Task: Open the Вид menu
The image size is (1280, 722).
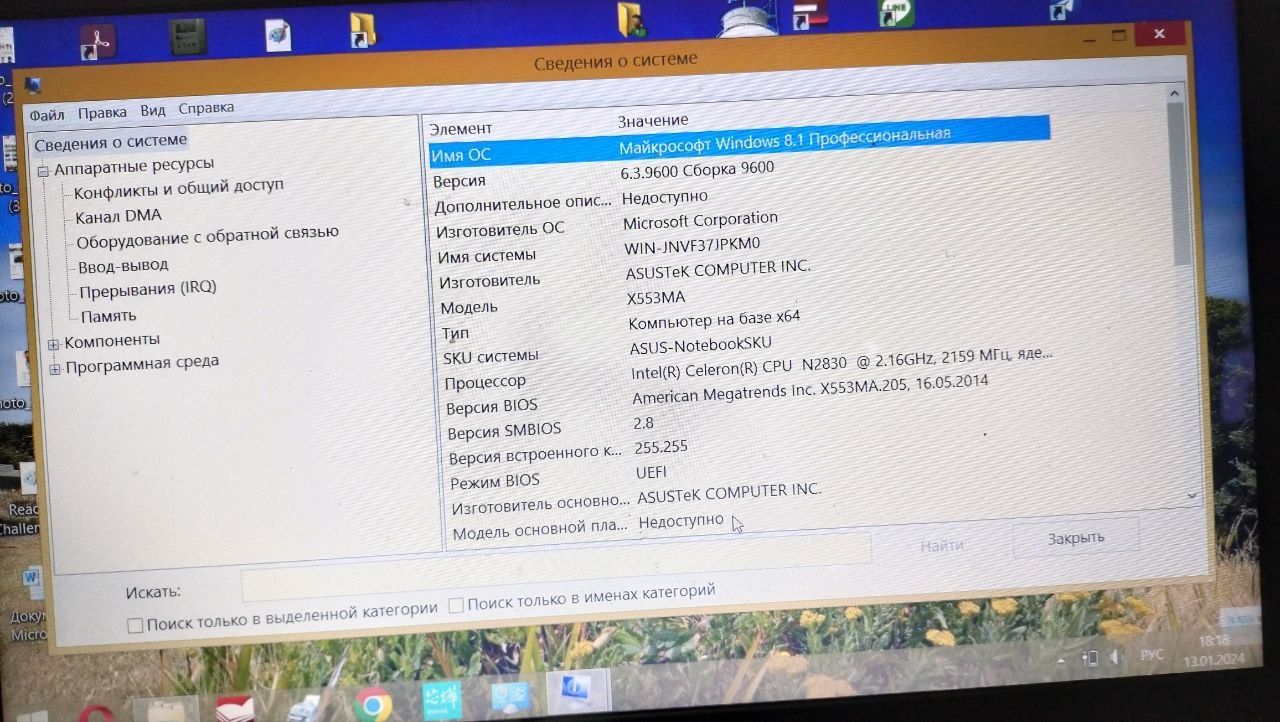Action: (x=152, y=111)
